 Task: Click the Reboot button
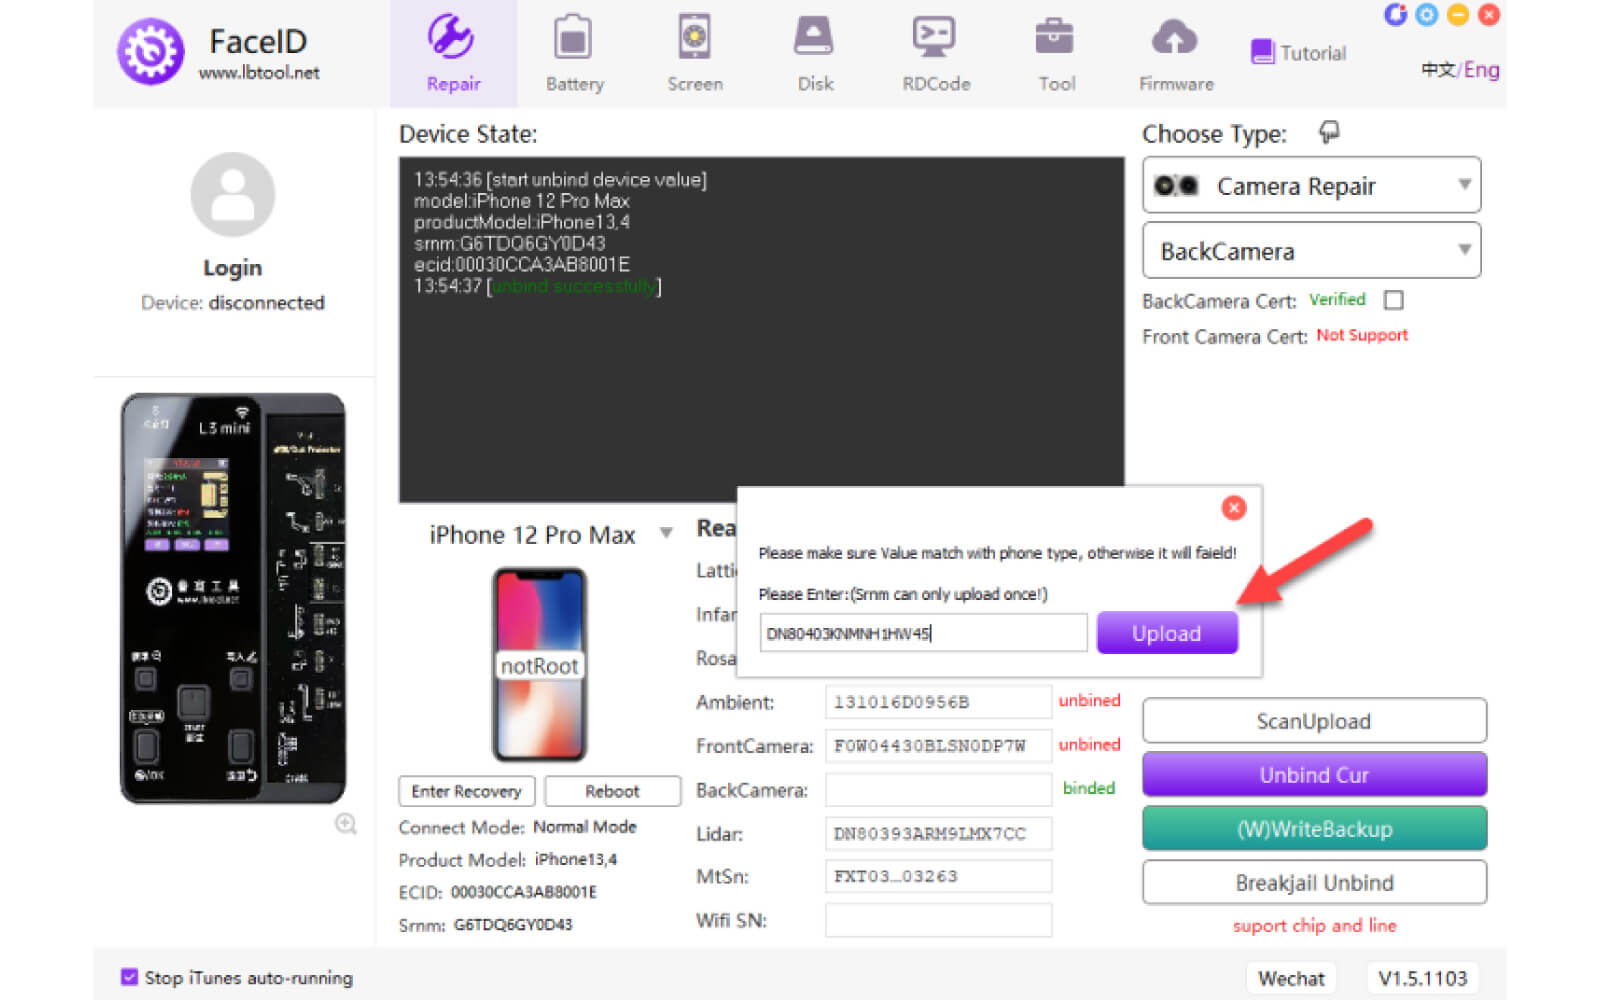pyautogui.click(x=612, y=791)
